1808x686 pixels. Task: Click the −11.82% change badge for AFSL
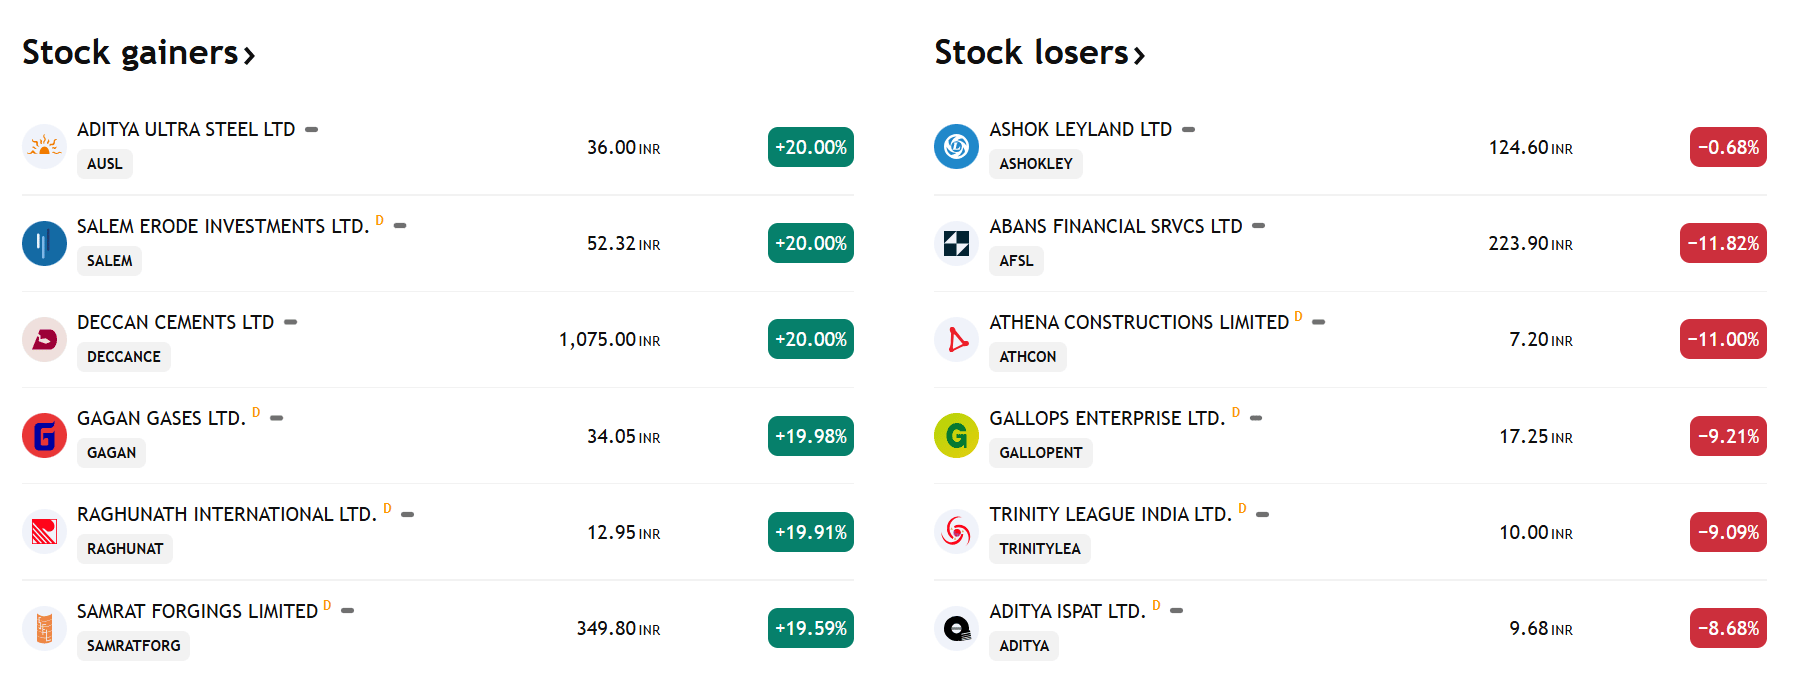point(1723,243)
